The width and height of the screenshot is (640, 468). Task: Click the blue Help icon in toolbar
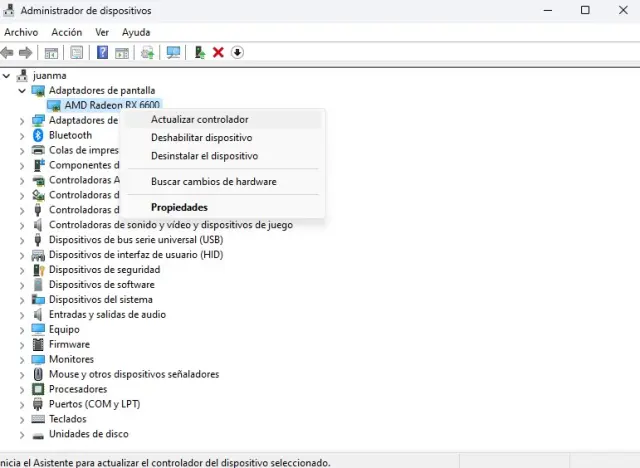tap(101, 52)
